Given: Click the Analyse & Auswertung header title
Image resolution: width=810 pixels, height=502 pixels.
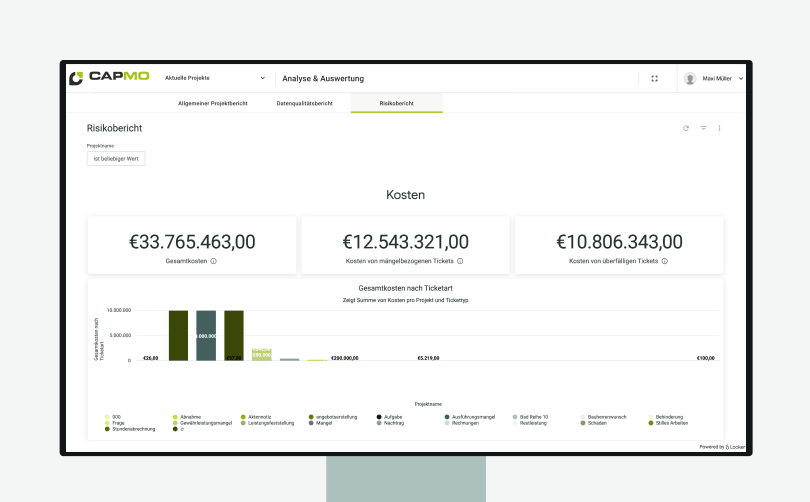Looking at the screenshot, I should [x=323, y=79].
